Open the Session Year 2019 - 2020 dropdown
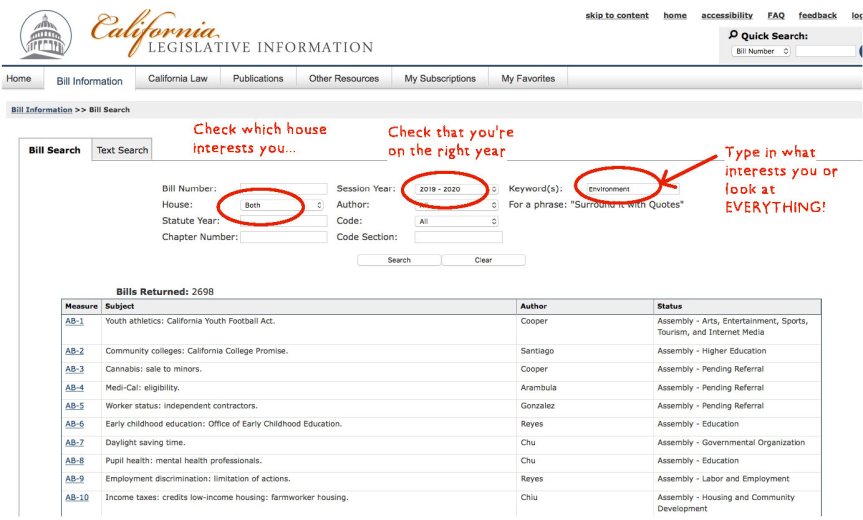The width and height of the screenshot is (863, 520). [x=457, y=189]
